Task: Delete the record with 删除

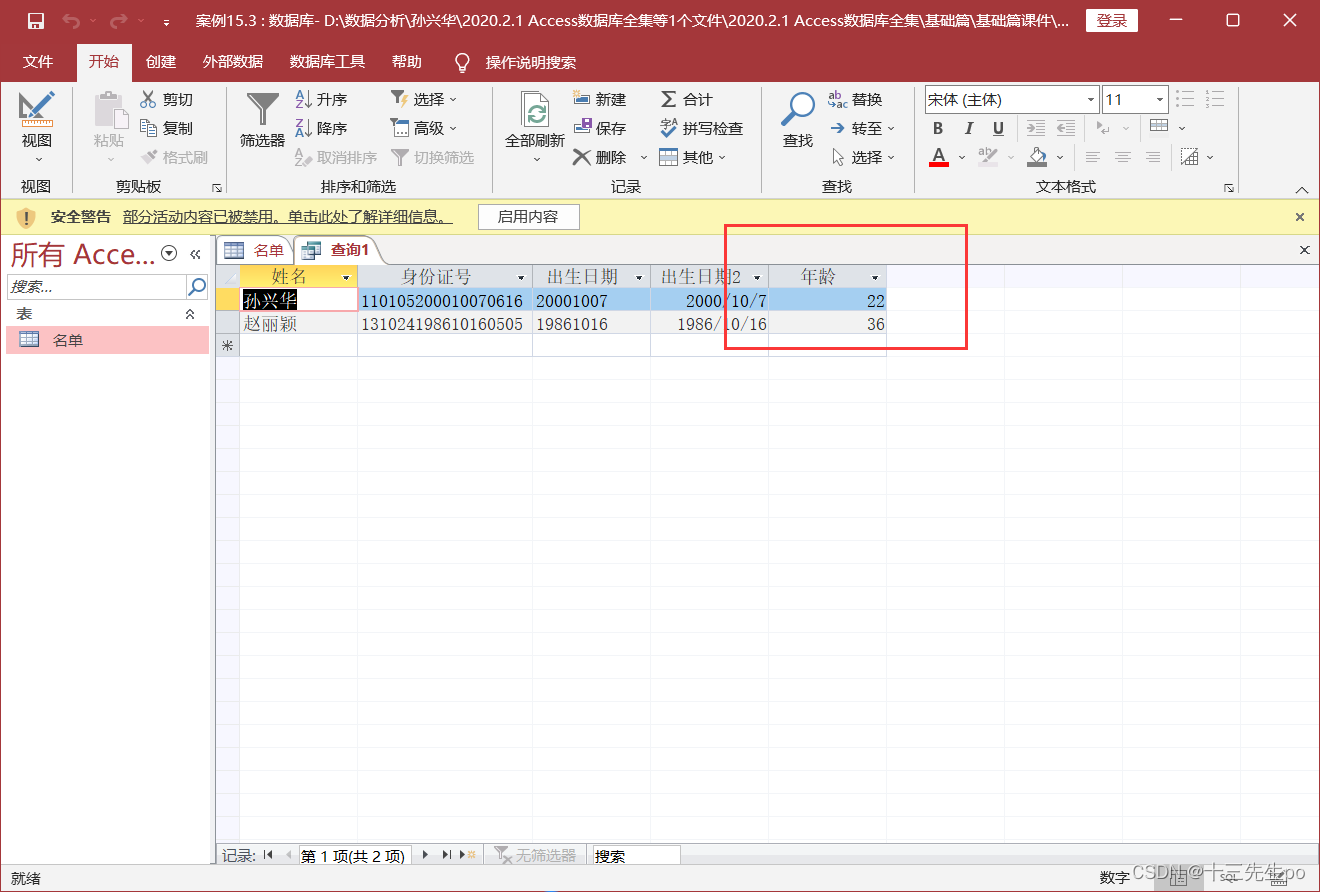Action: coord(600,157)
